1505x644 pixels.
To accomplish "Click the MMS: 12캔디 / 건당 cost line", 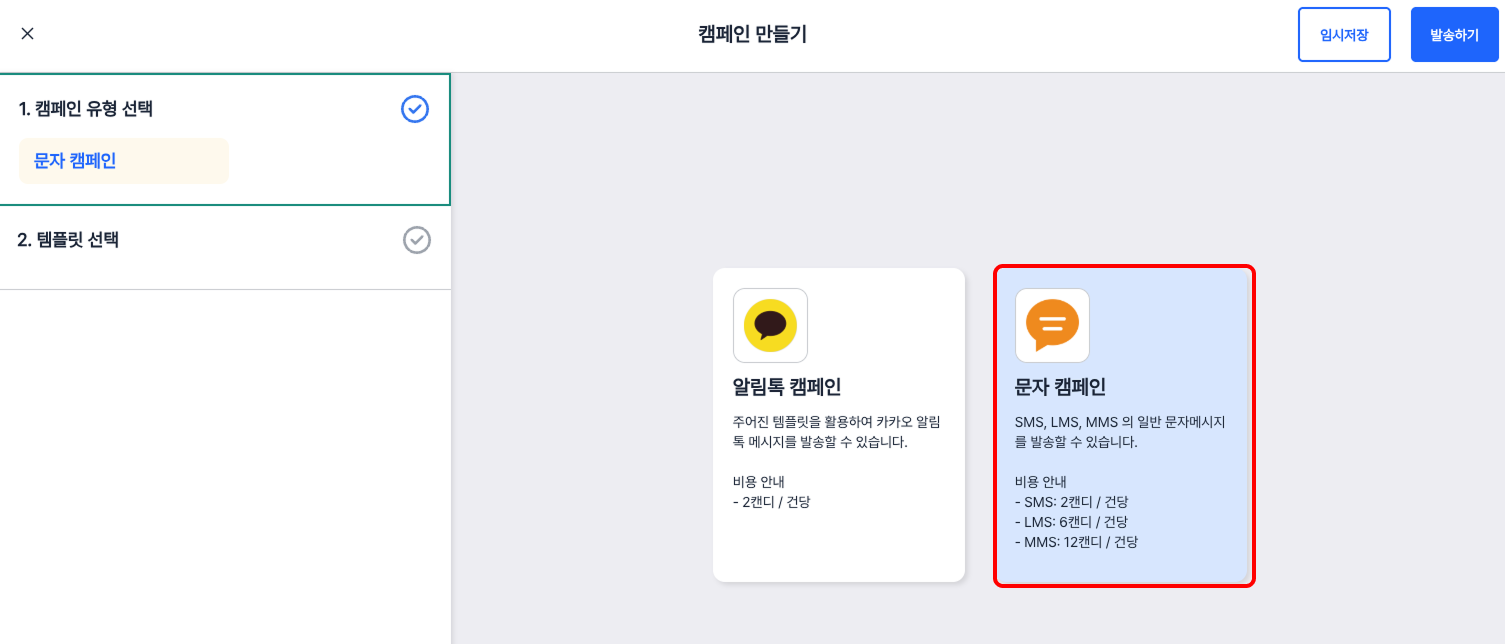I will point(1076,542).
